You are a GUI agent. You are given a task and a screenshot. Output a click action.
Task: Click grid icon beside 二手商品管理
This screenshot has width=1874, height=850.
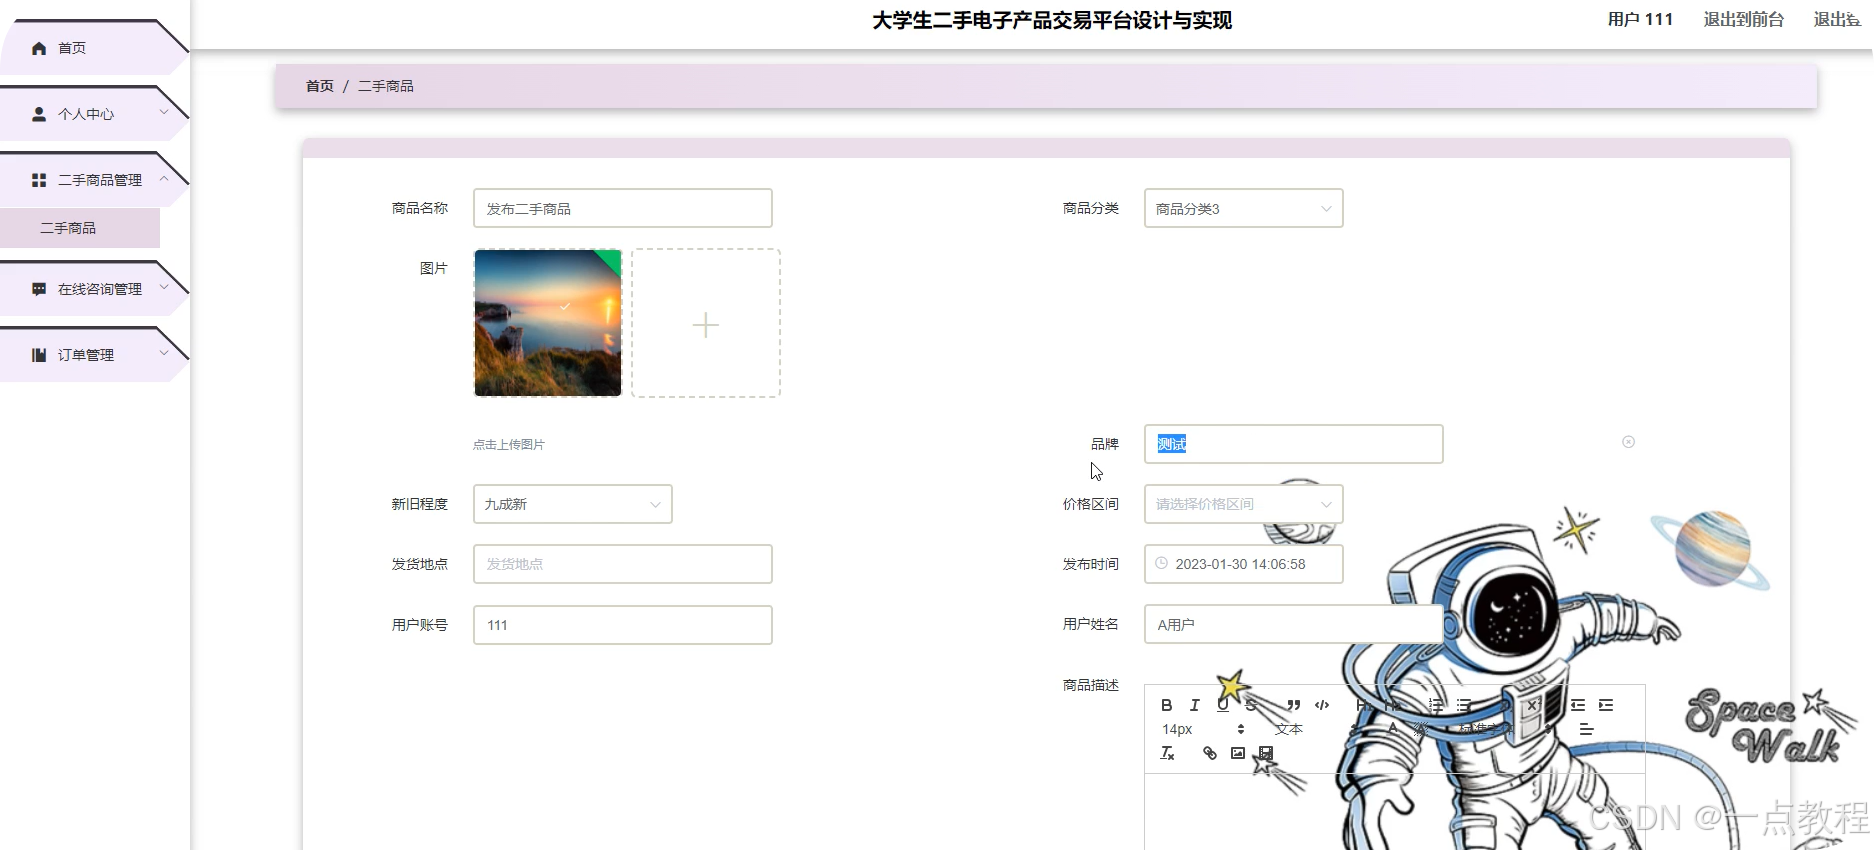tap(39, 180)
